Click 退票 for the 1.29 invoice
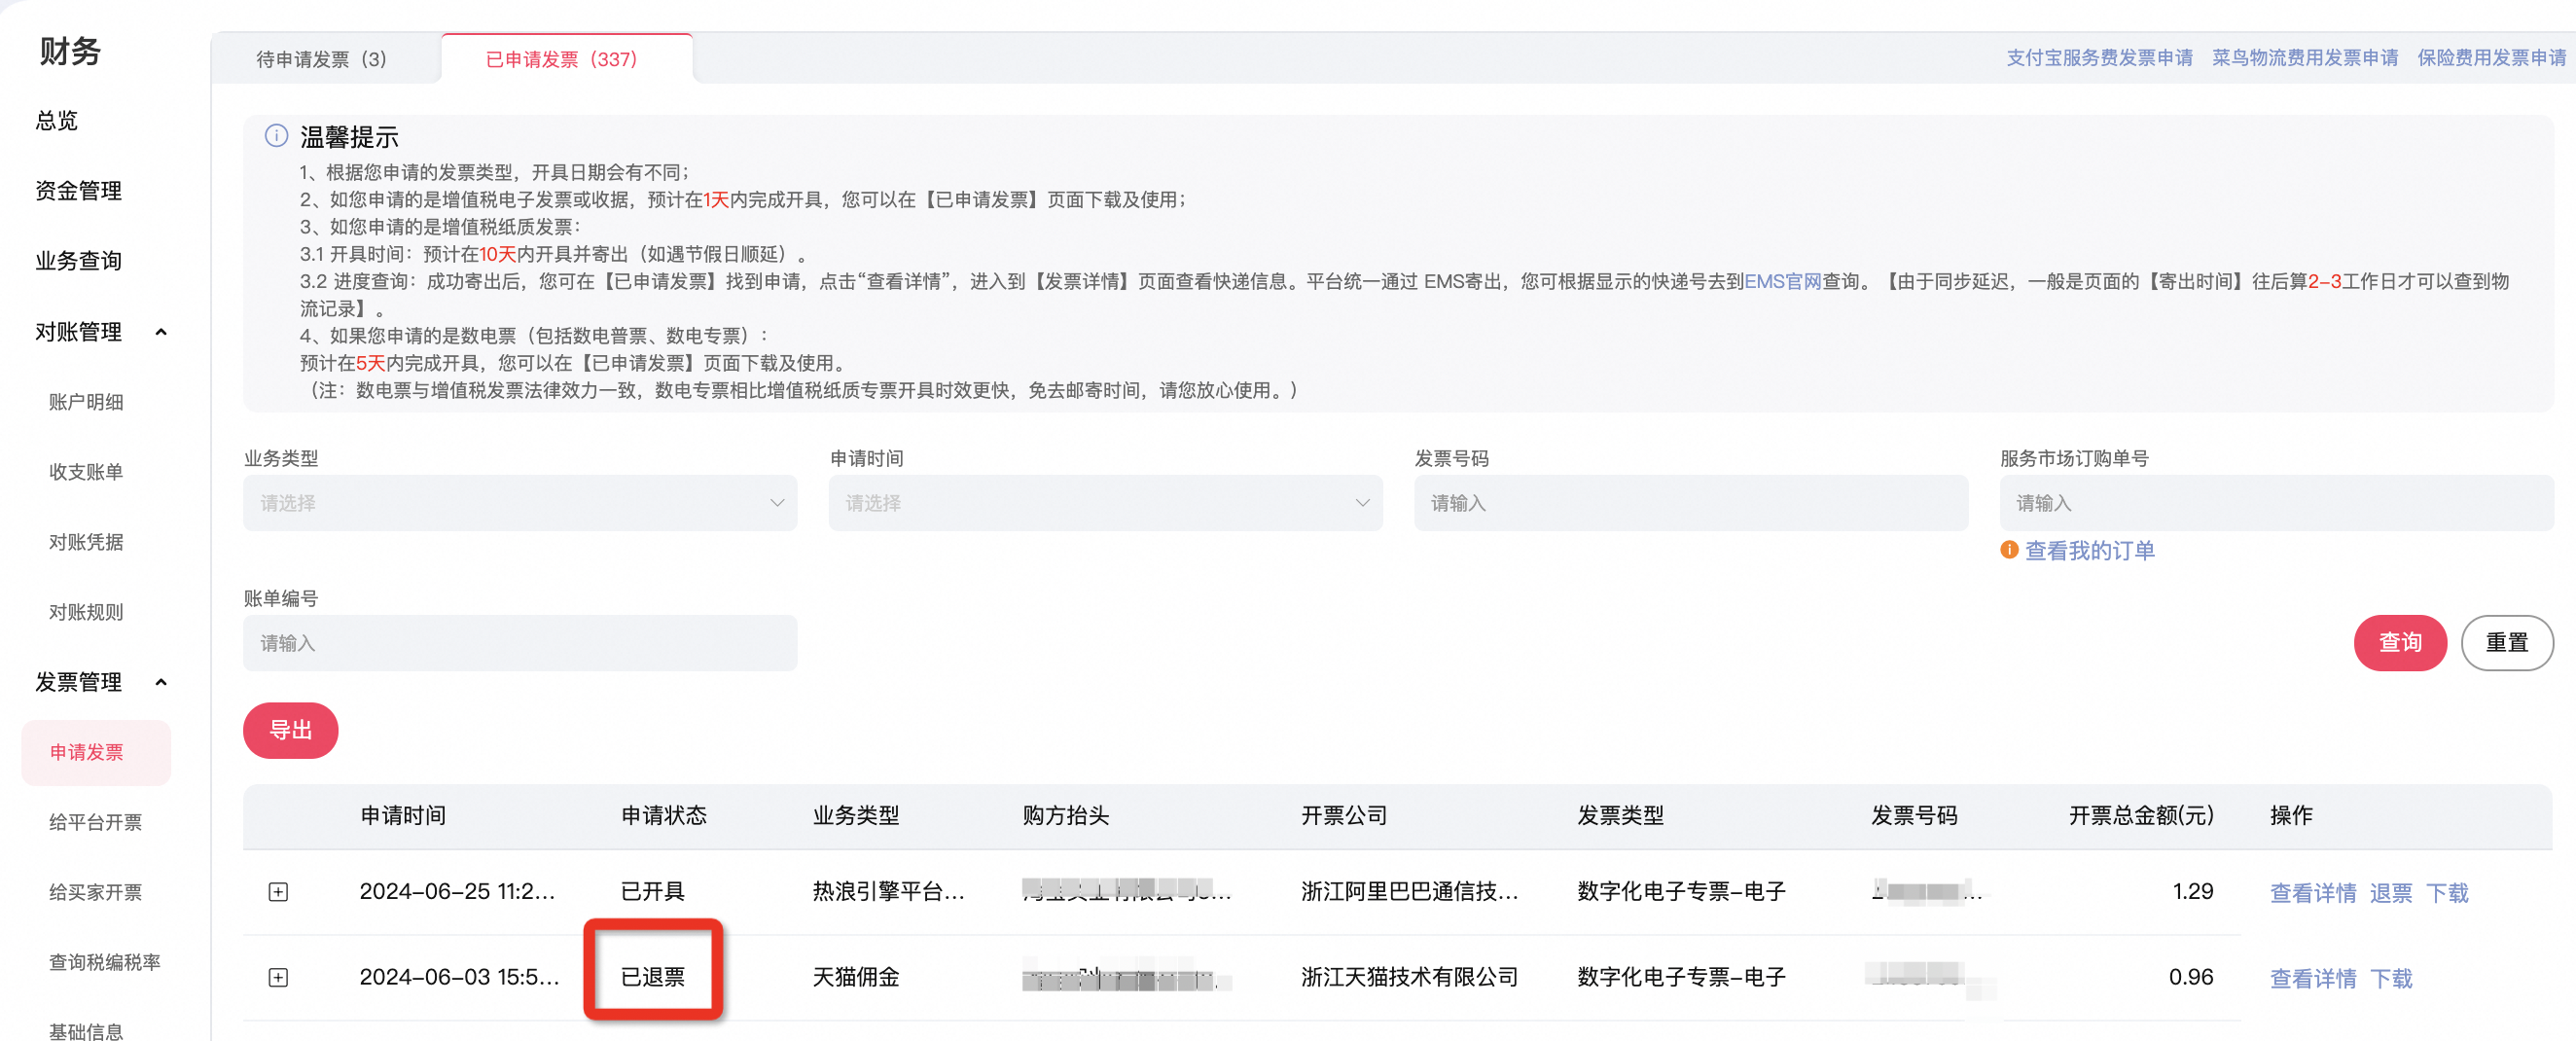Image resolution: width=2576 pixels, height=1041 pixels. tap(2391, 892)
